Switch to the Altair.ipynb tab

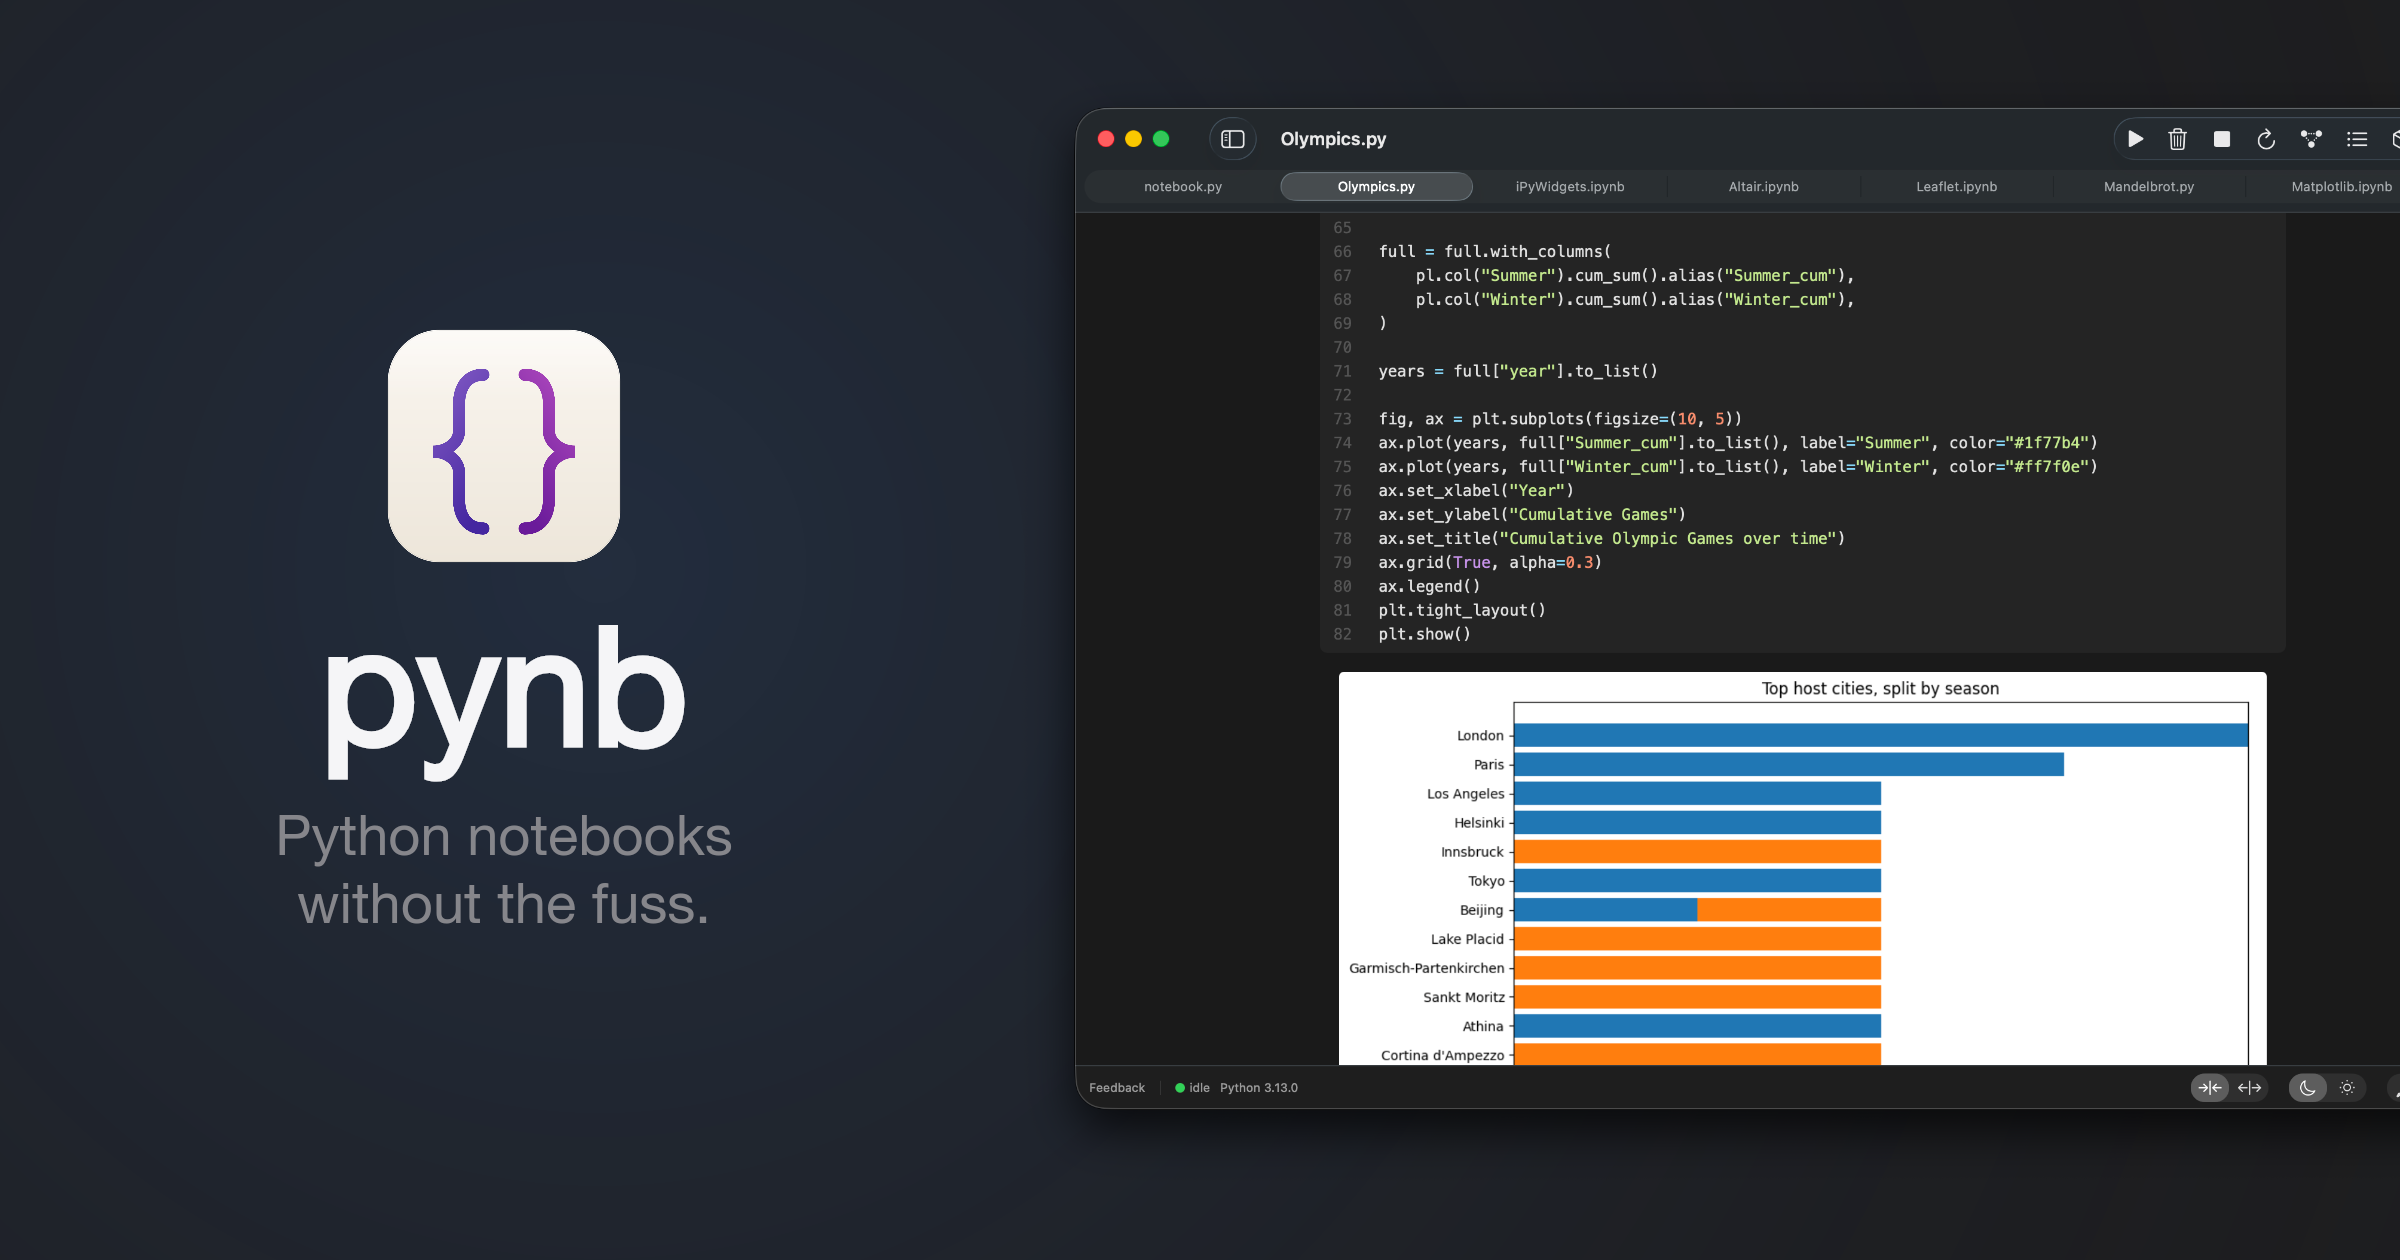[x=1763, y=186]
